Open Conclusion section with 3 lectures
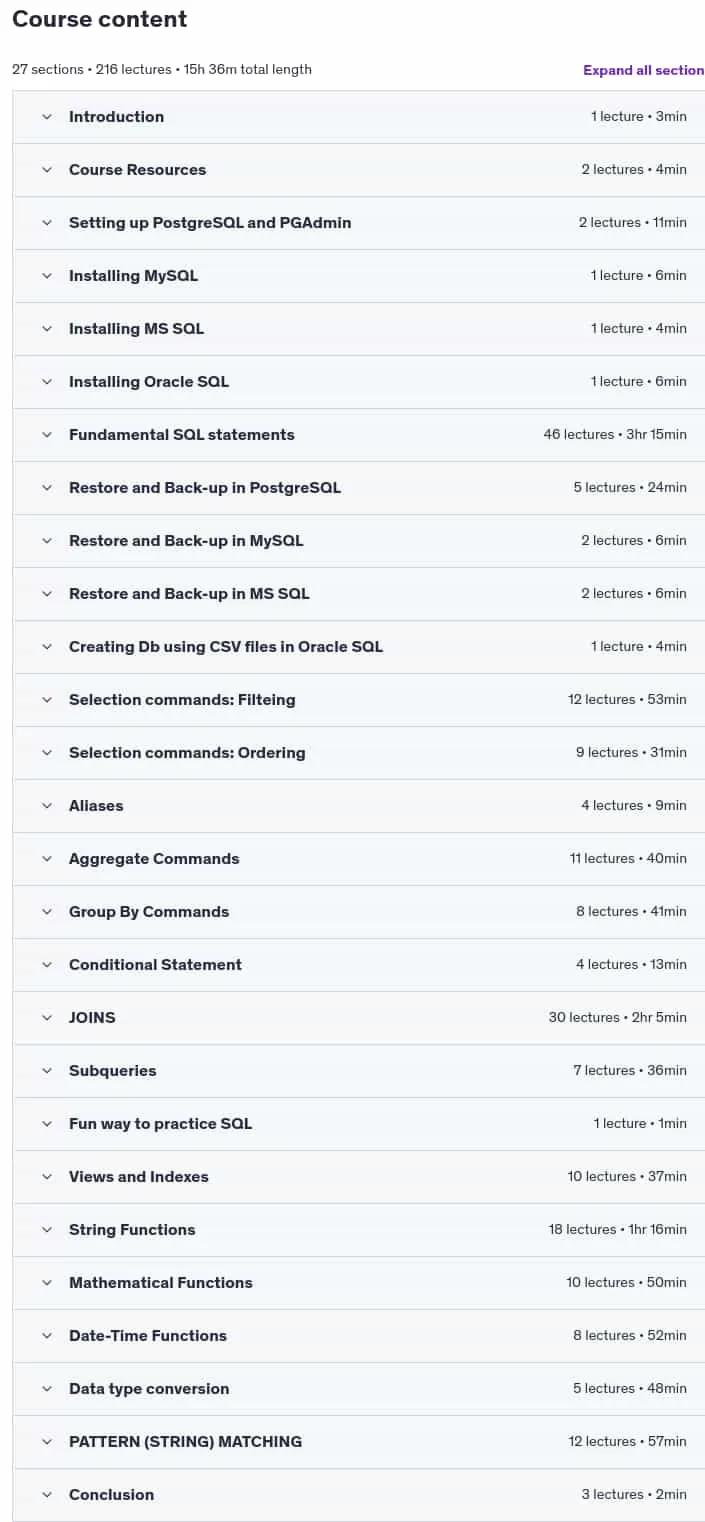Screen dimensions: 705x1522 click(x=359, y=1495)
